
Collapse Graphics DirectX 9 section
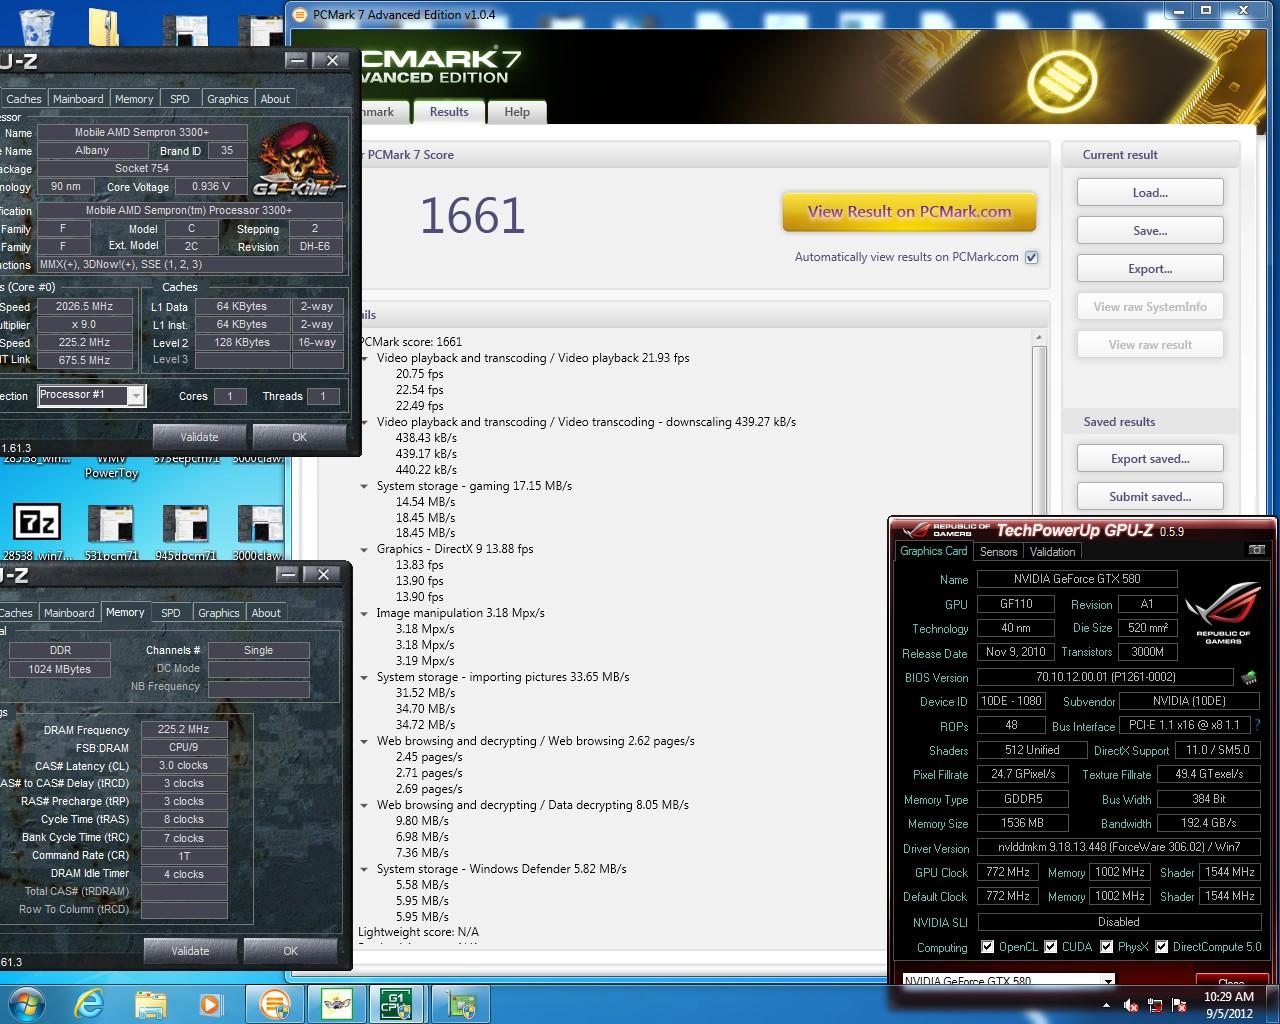365,549
